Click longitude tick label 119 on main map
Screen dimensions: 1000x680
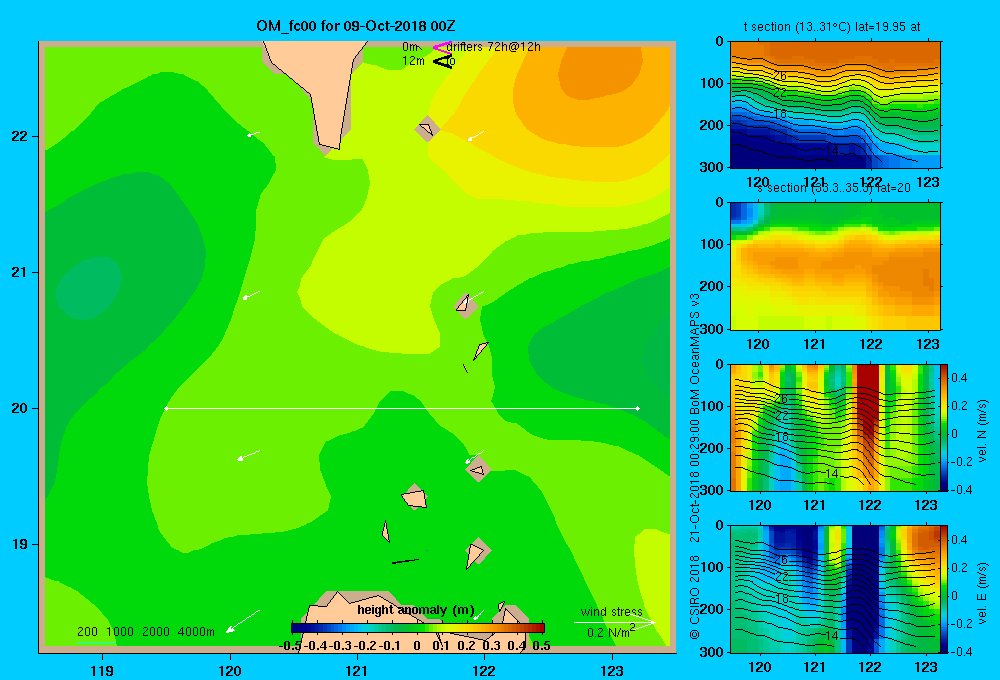(x=102, y=671)
